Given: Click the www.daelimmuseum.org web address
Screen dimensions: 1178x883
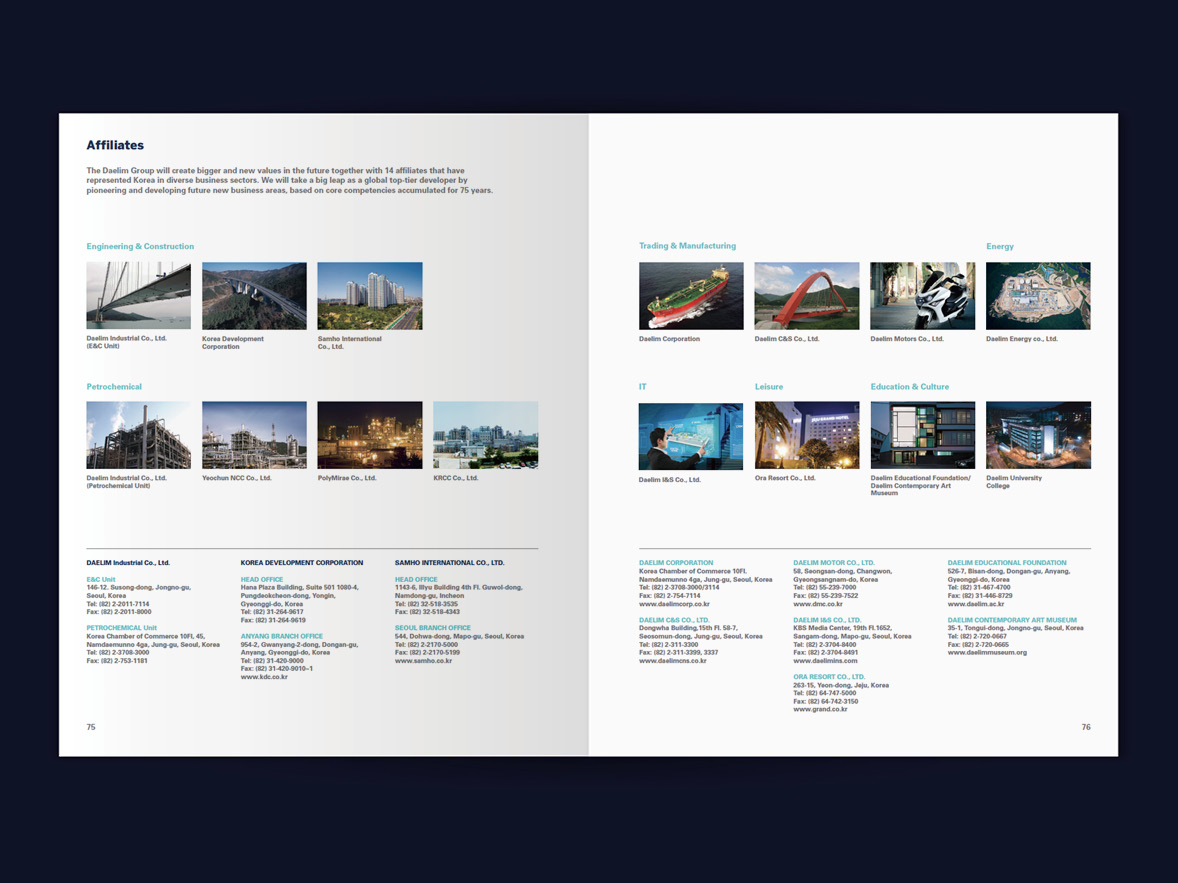Looking at the screenshot, I should pos(986,652).
